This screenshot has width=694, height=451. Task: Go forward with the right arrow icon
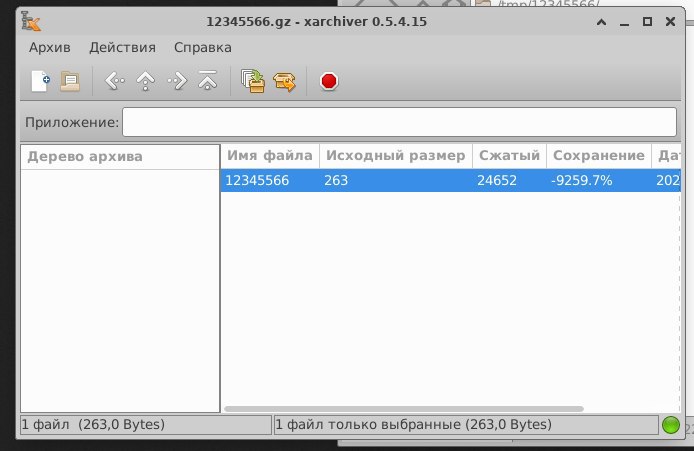pos(177,81)
